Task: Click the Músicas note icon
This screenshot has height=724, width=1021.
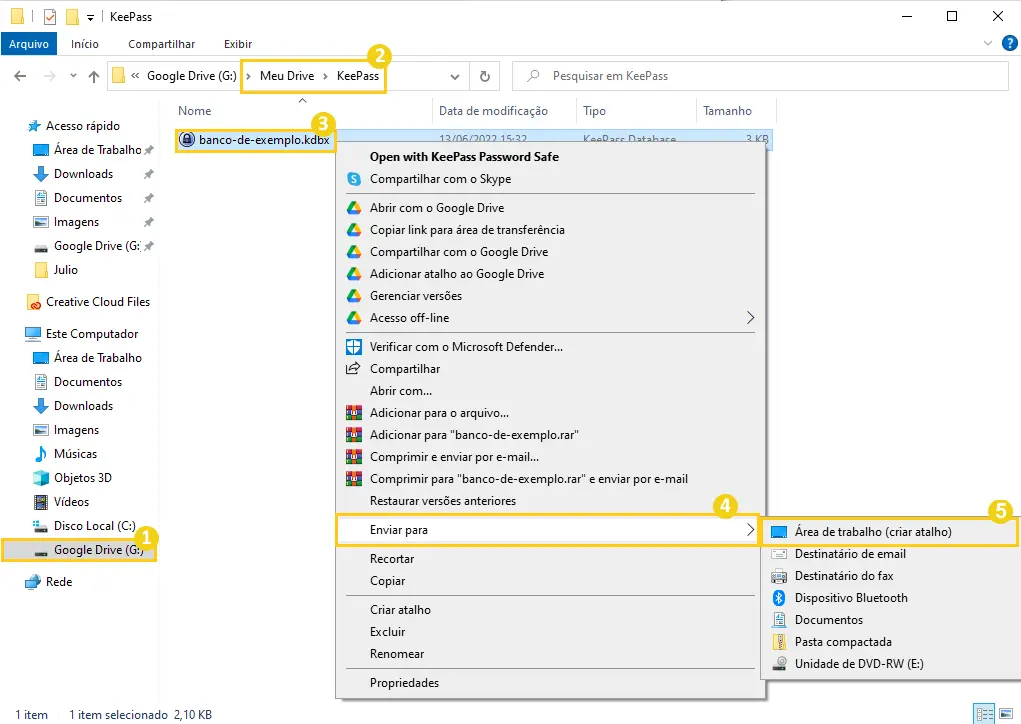Action: (40, 454)
